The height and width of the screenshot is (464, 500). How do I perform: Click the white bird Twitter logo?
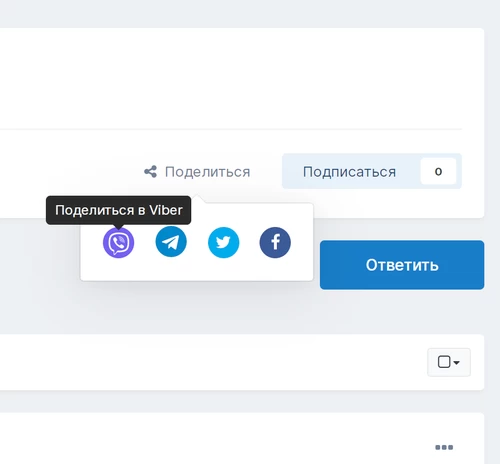[x=223, y=242]
